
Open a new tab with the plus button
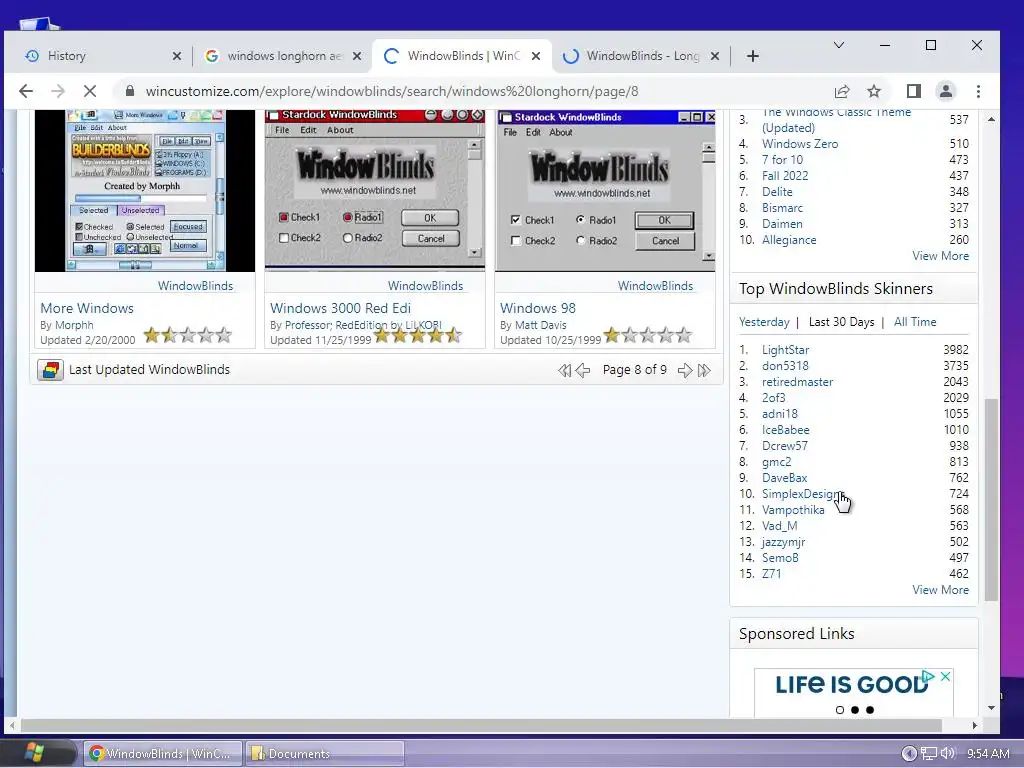coord(753,56)
